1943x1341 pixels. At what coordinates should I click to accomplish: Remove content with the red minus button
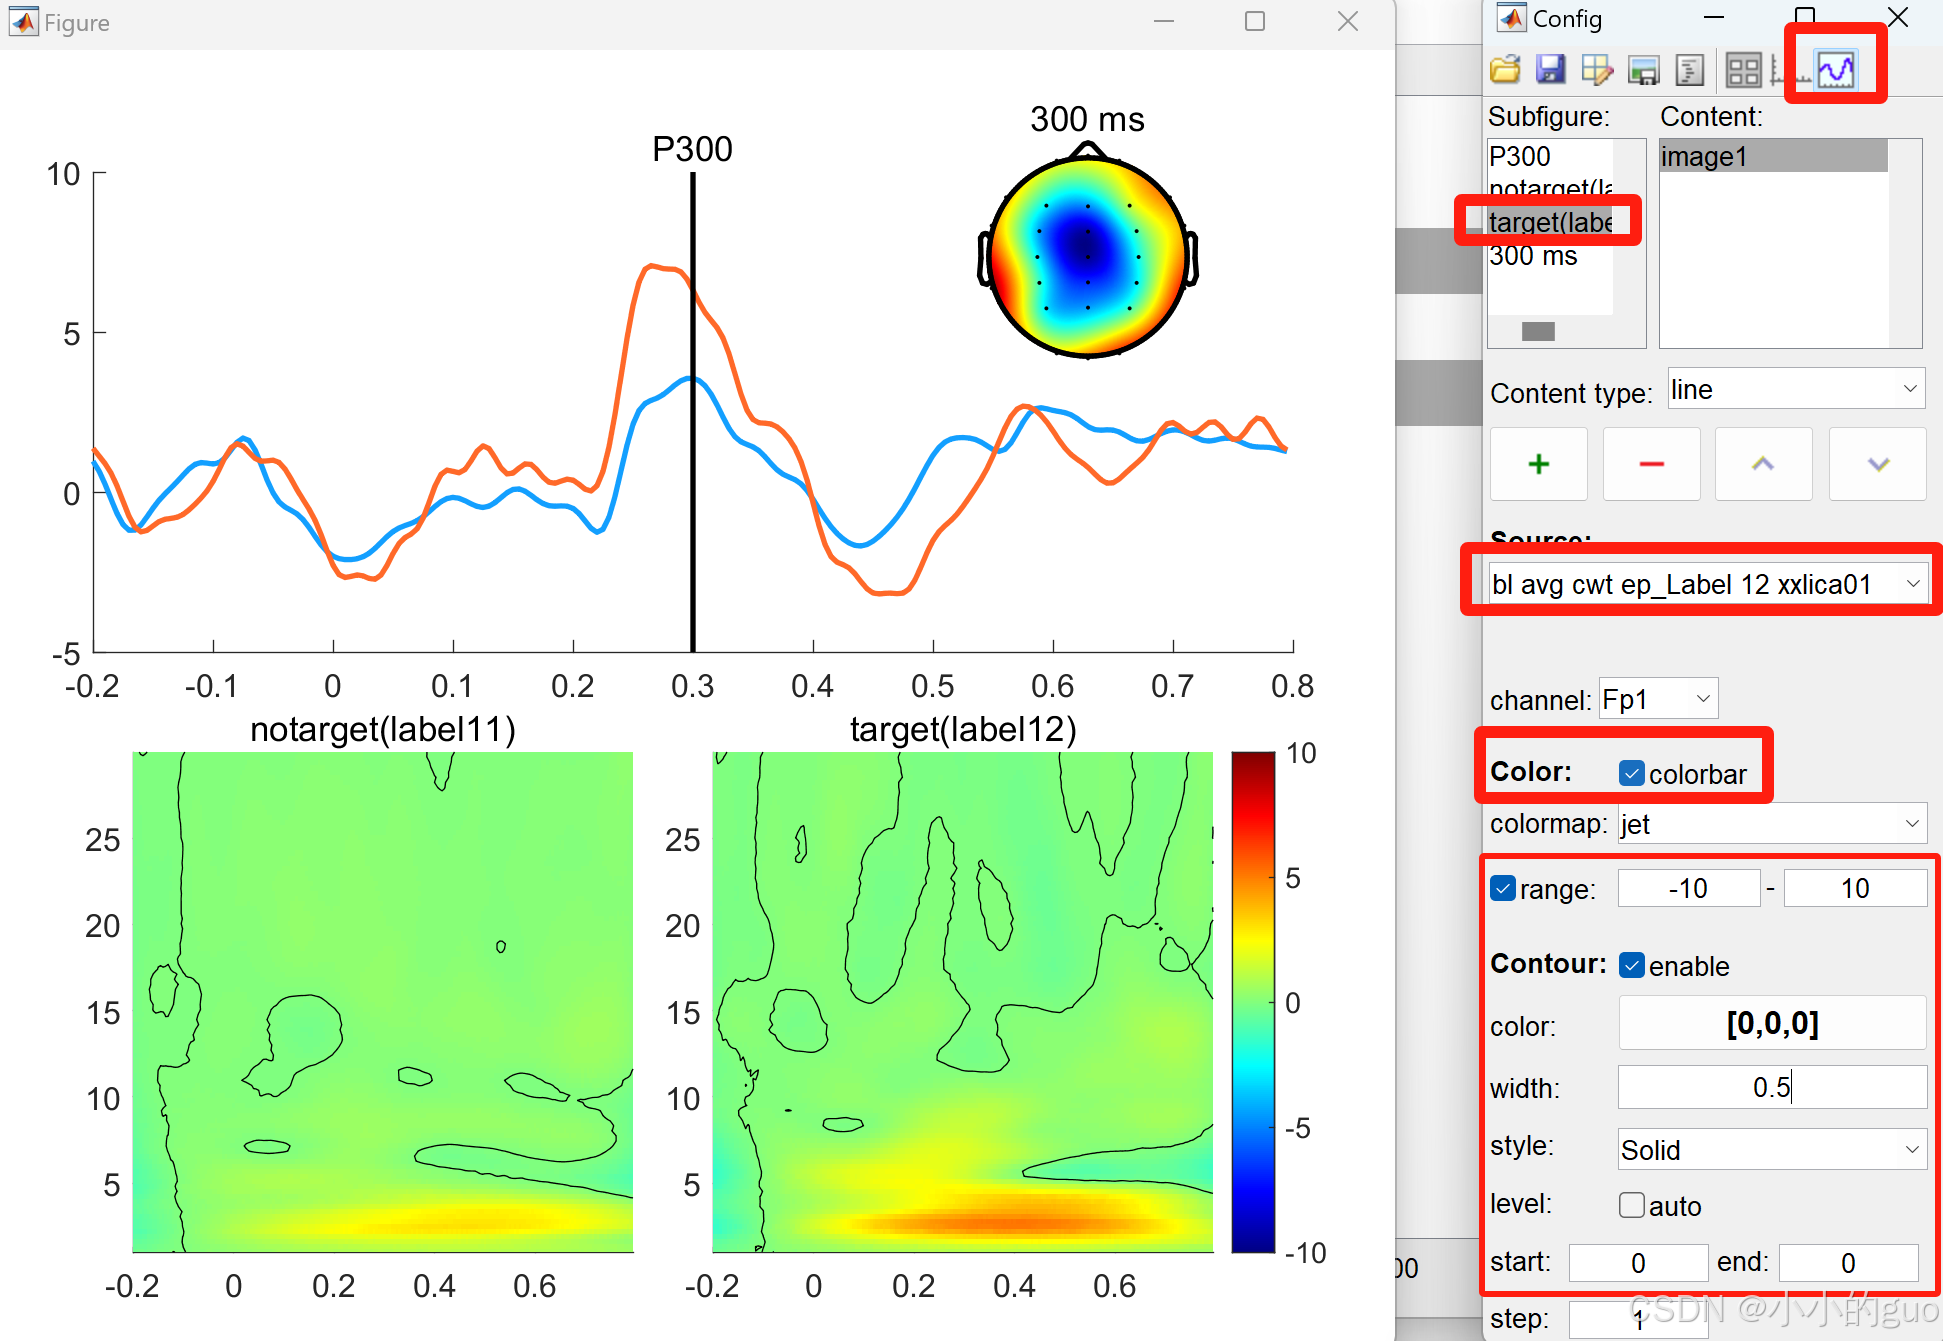(x=1652, y=464)
